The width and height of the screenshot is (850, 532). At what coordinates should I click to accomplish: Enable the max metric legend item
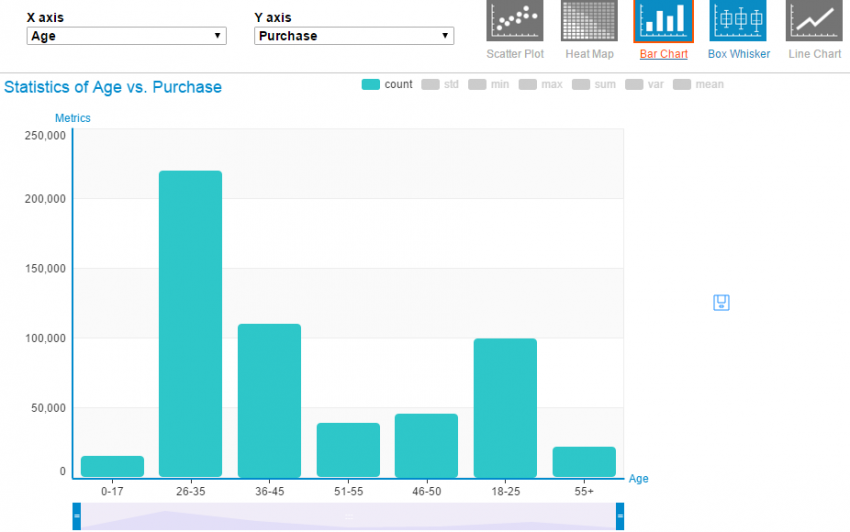(540, 85)
